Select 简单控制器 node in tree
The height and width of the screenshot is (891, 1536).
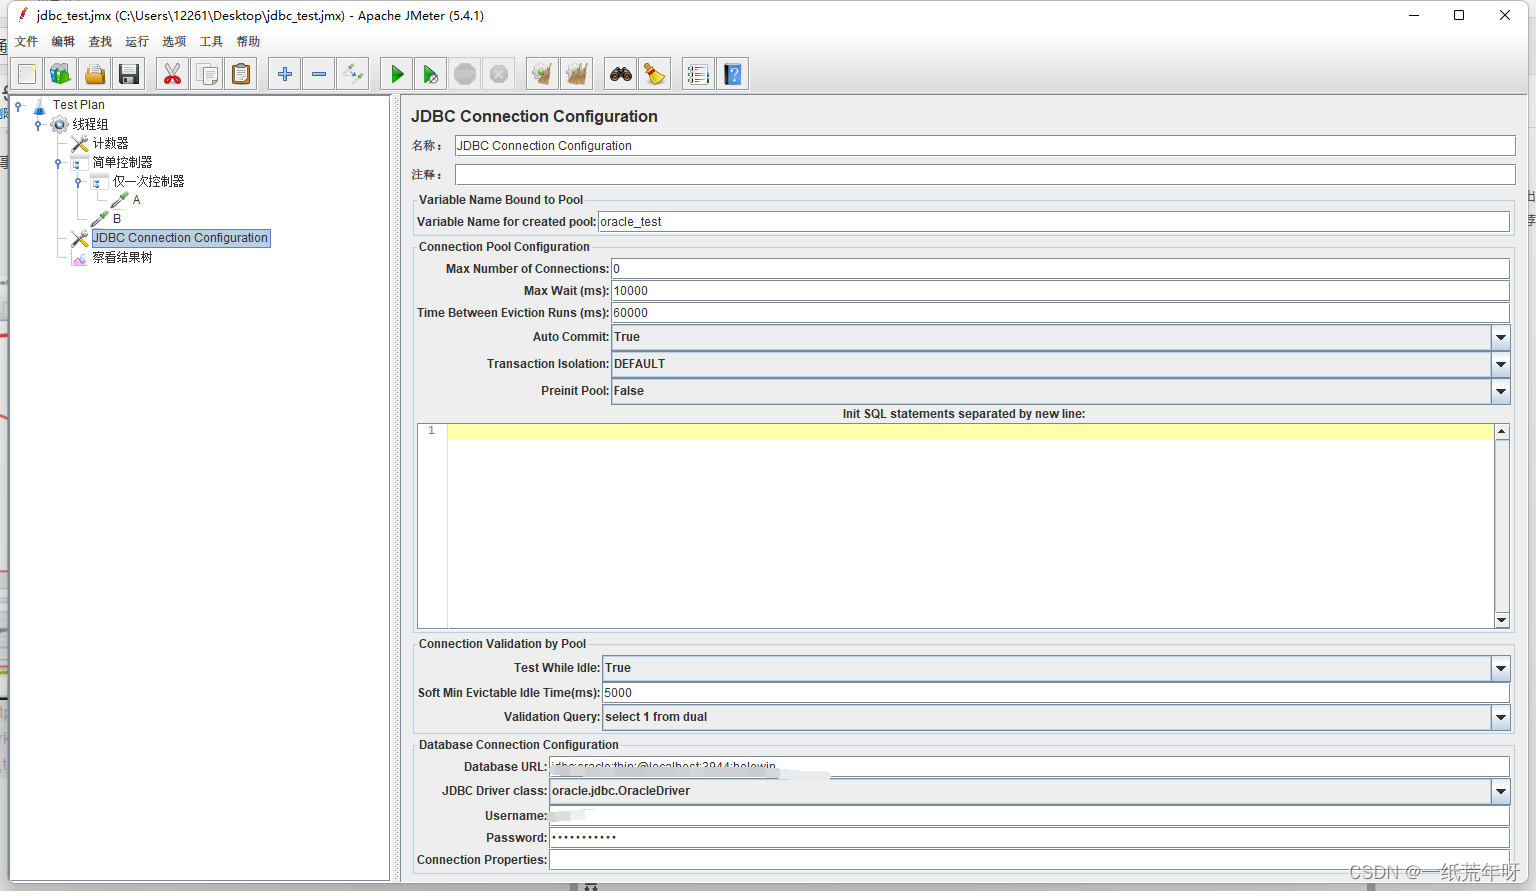pyautogui.click(x=122, y=162)
